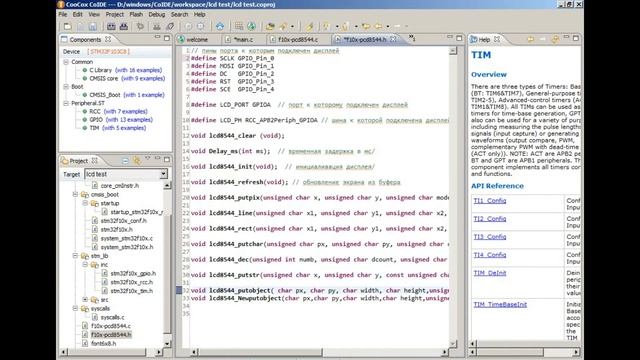Open GPIO 'with 13 examples' link
The height and width of the screenshot is (360, 640).
(x=129, y=120)
